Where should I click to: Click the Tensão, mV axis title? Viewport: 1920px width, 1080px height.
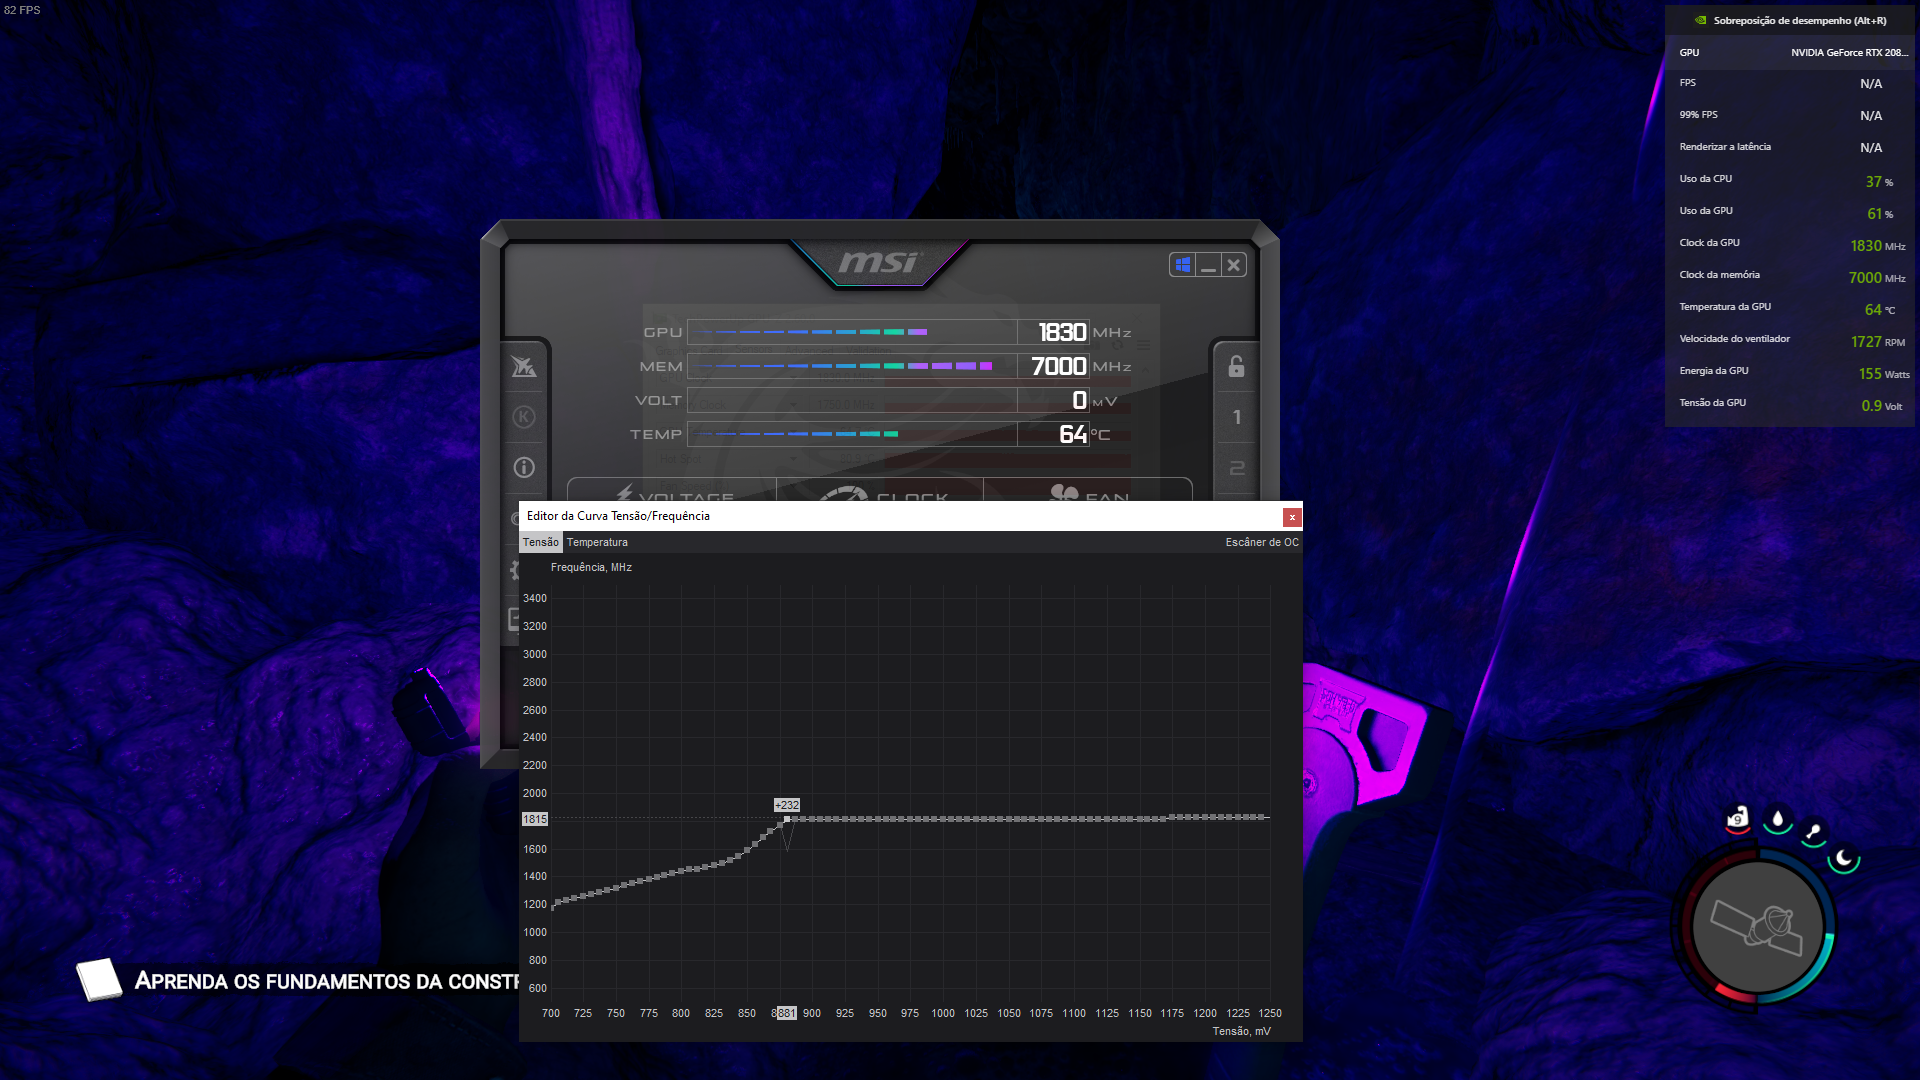pos(1241,1031)
